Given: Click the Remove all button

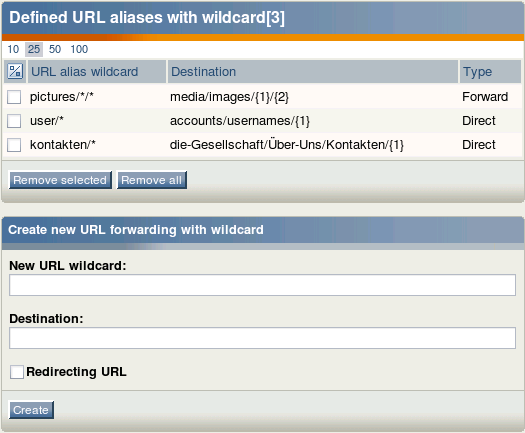Looking at the screenshot, I should coord(152,180).
